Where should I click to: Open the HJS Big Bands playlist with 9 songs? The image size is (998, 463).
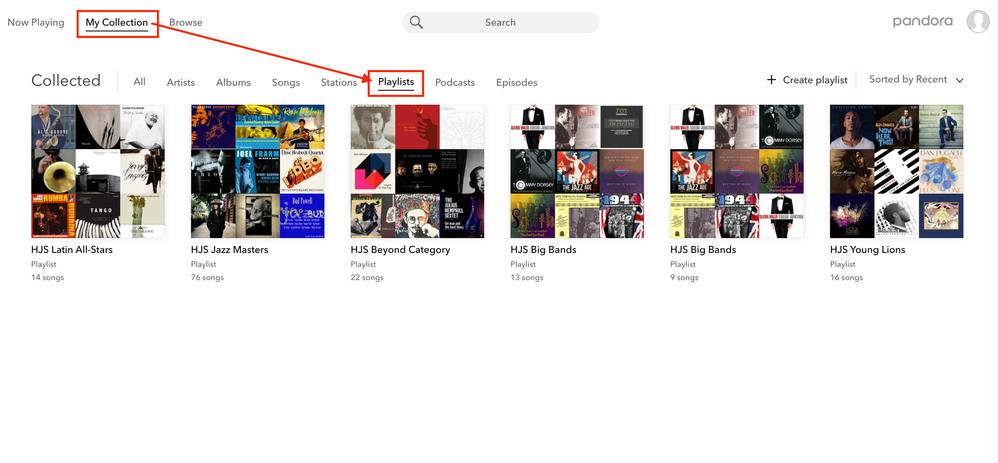coord(737,171)
